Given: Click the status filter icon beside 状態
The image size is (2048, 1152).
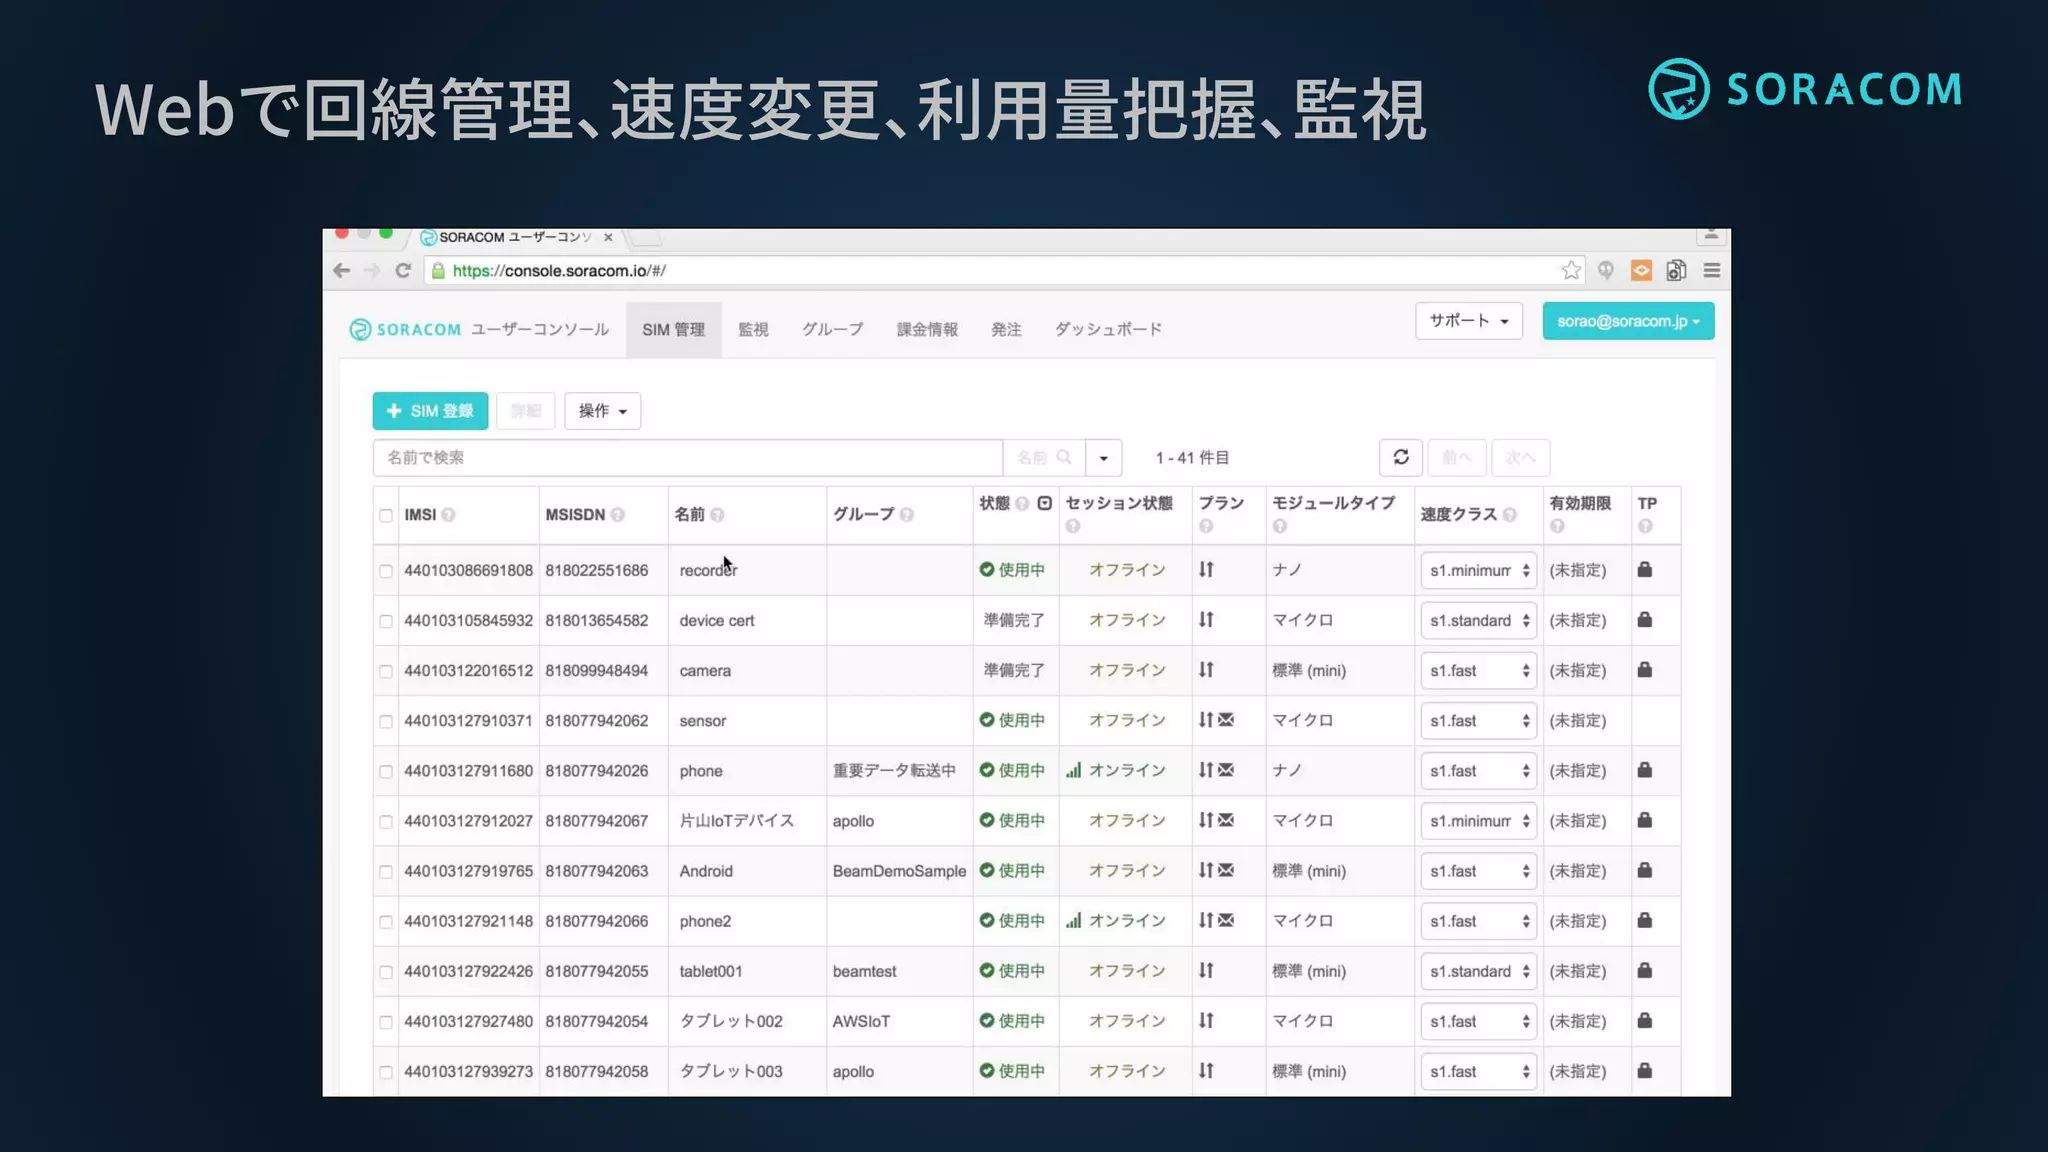Looking at the screenshot, I should tap(1044, 503).
